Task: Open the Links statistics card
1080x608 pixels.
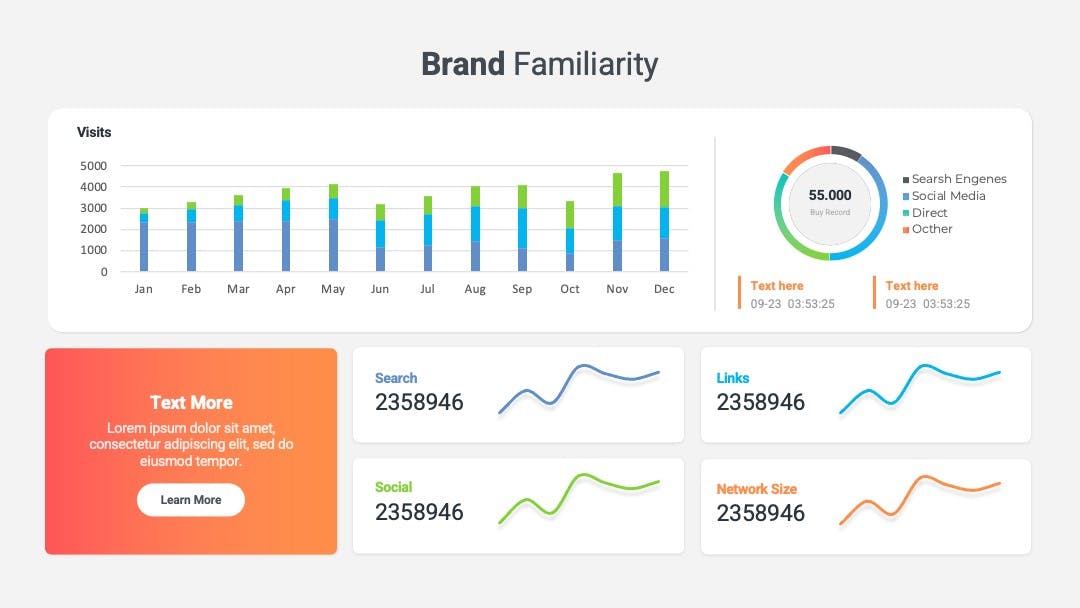Action: pyautogui.click(x=865, y=394)
